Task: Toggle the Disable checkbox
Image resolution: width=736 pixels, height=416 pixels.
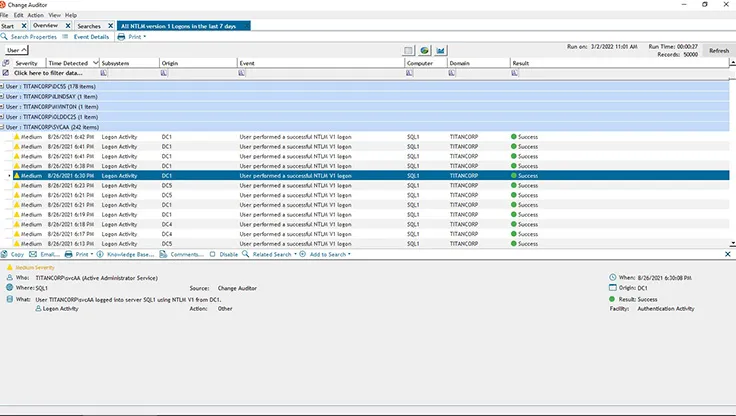Action: pos(212,254)
